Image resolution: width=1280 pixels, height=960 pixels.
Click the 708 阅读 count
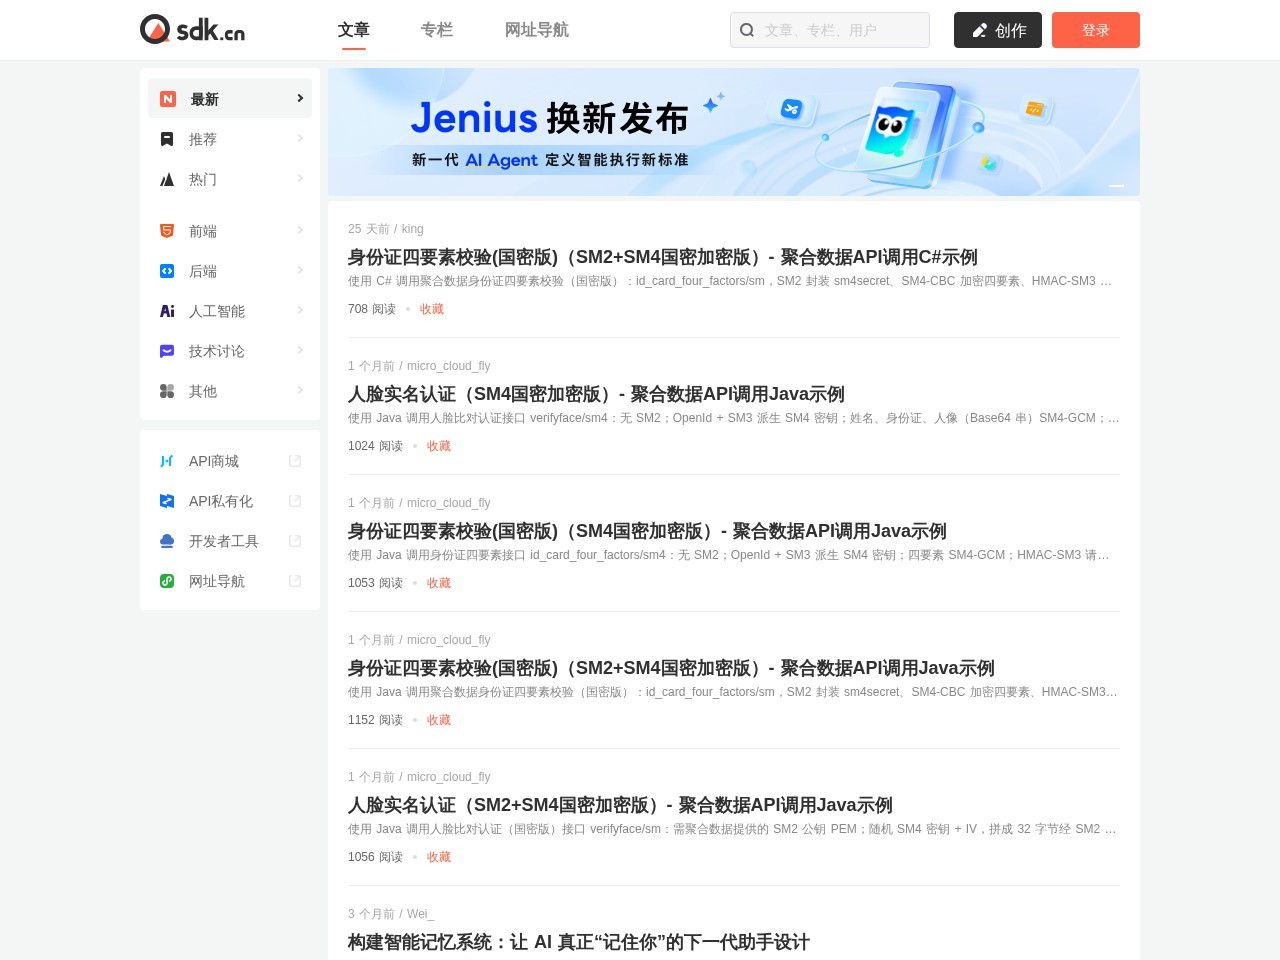(x=372, y=309)
